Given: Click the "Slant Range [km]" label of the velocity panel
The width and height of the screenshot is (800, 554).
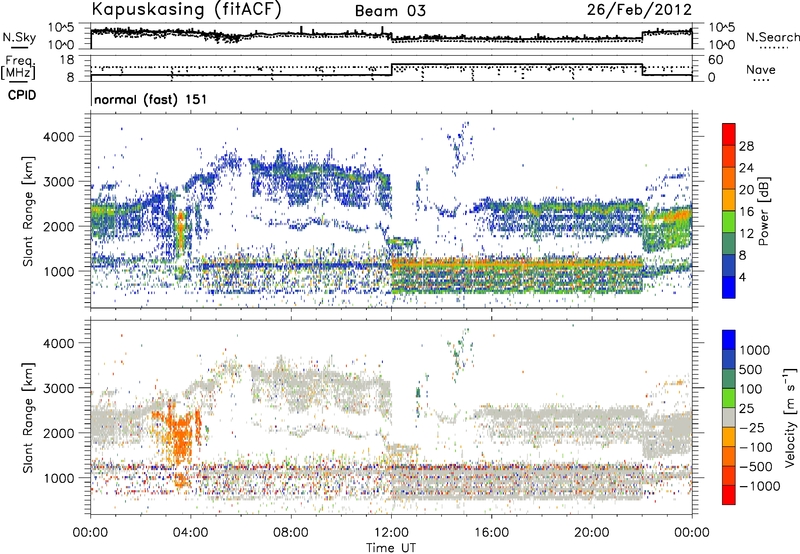Looking at the screenshot, I should pos(28,417).
